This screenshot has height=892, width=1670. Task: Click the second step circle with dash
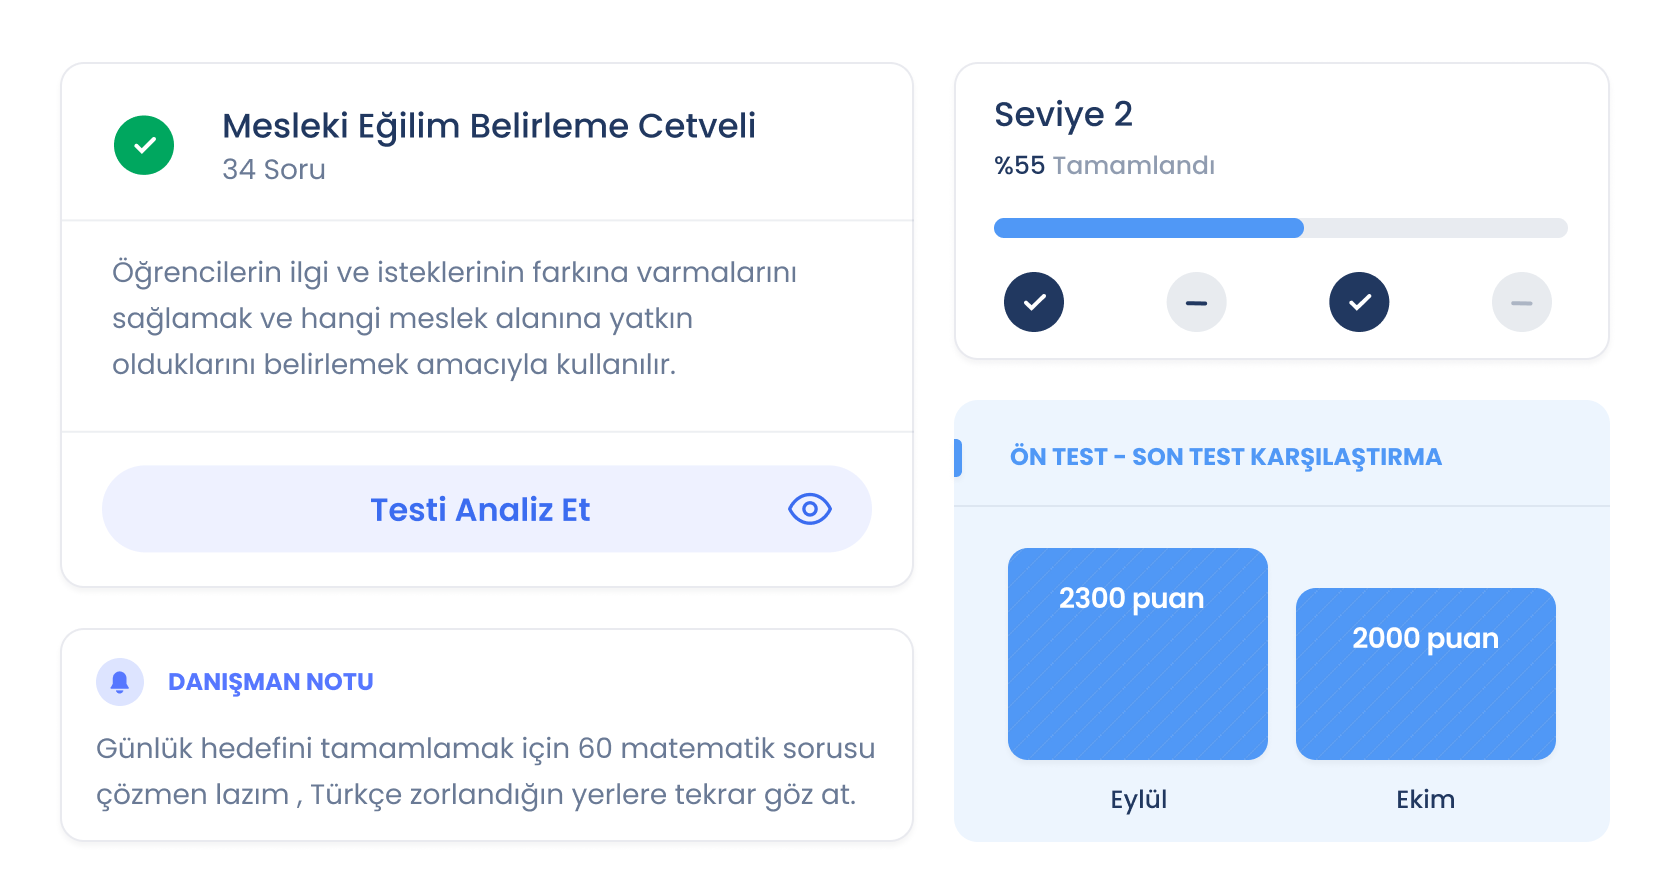coord(1196,302)
